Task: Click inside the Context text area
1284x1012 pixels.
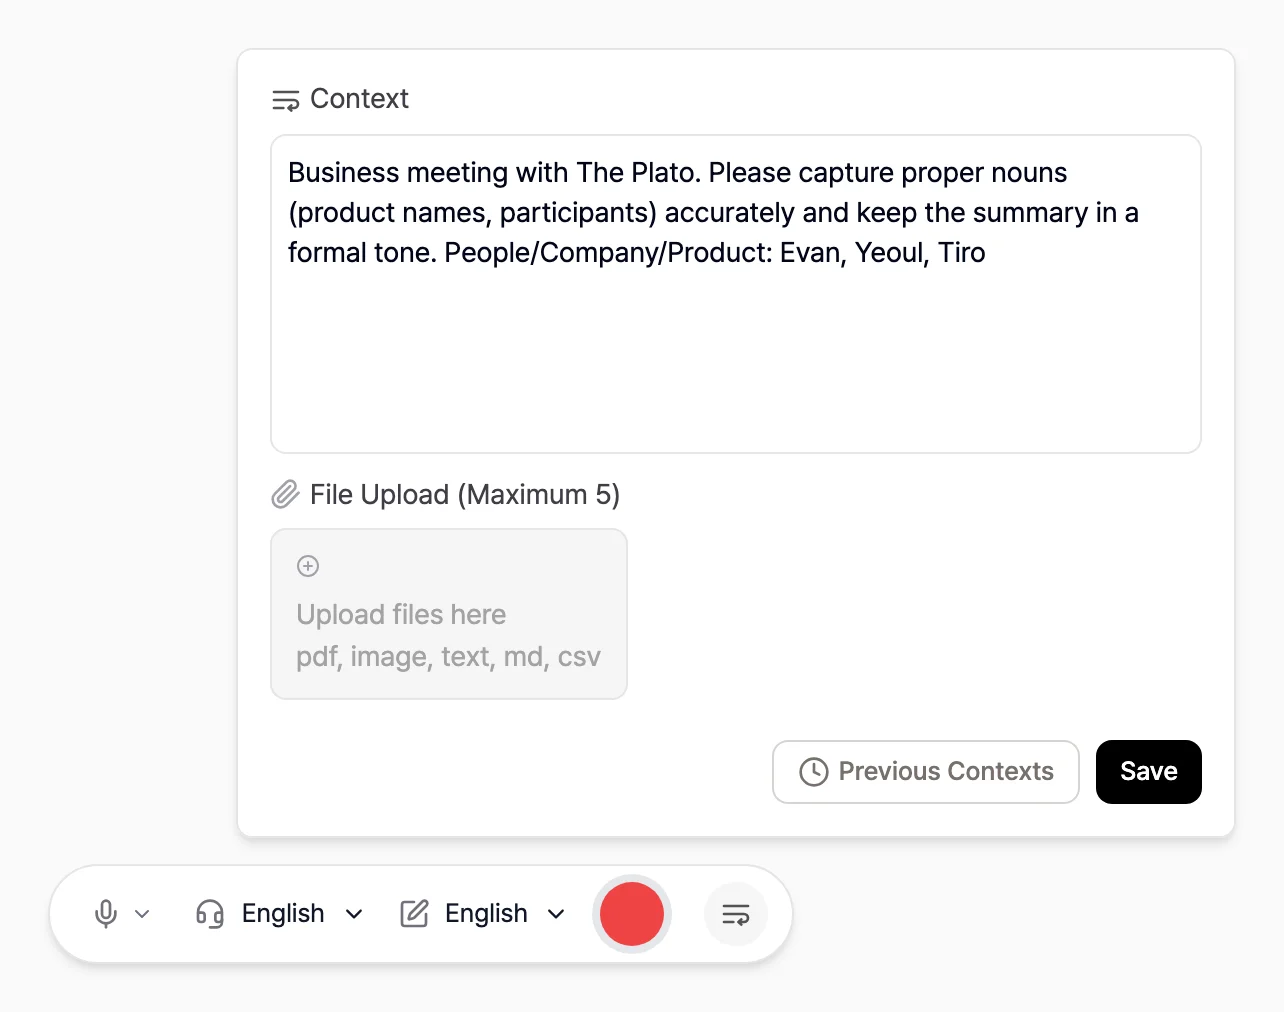Action: tap(736, 294)
